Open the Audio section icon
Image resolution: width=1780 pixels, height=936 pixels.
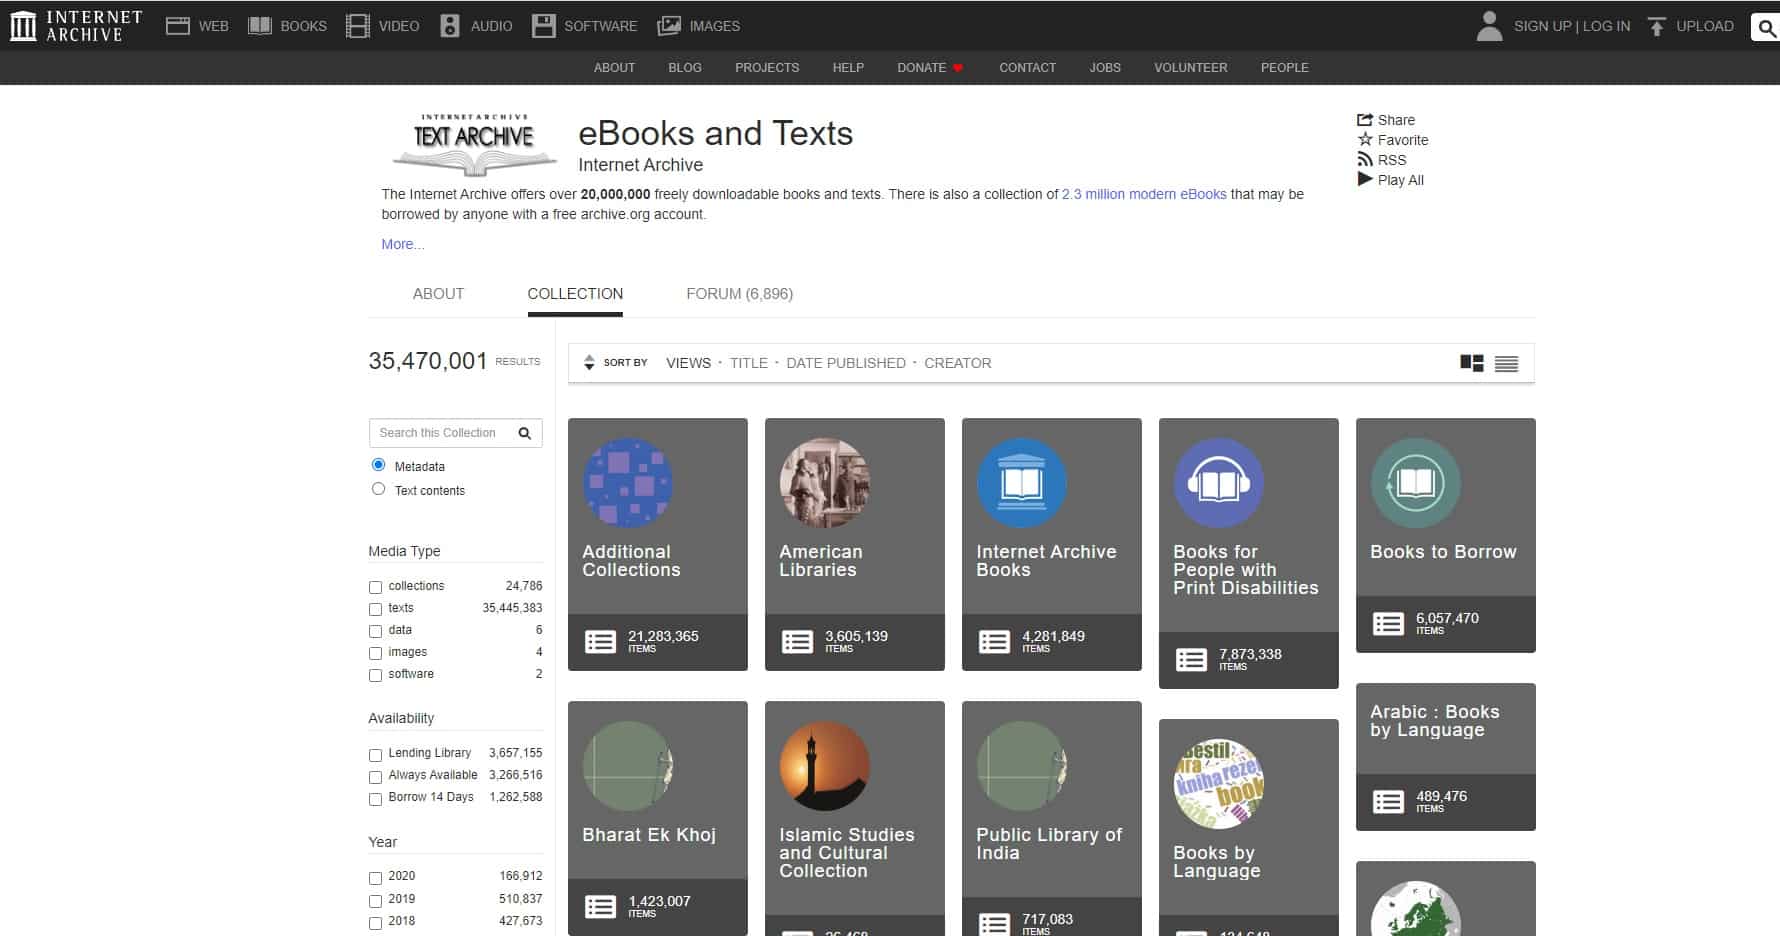[449, 24]
